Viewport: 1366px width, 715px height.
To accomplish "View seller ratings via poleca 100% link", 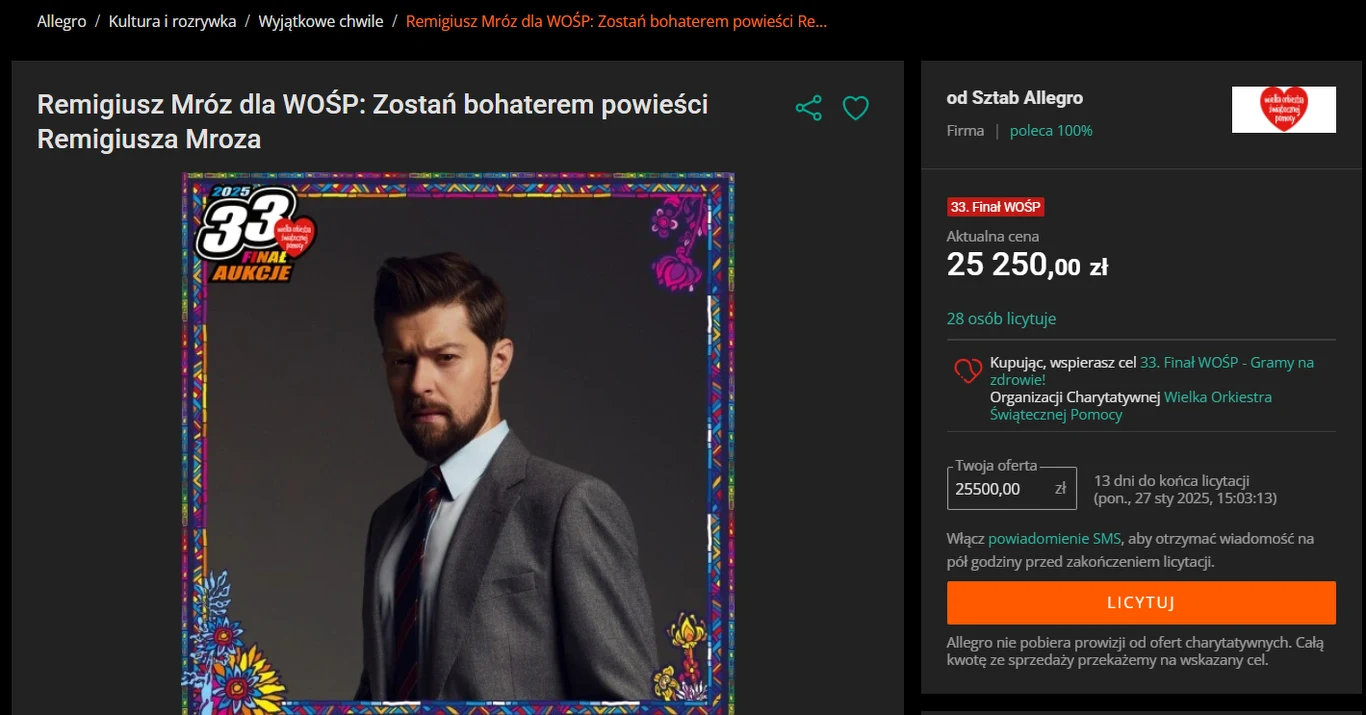I will (x=1050, y=130).
